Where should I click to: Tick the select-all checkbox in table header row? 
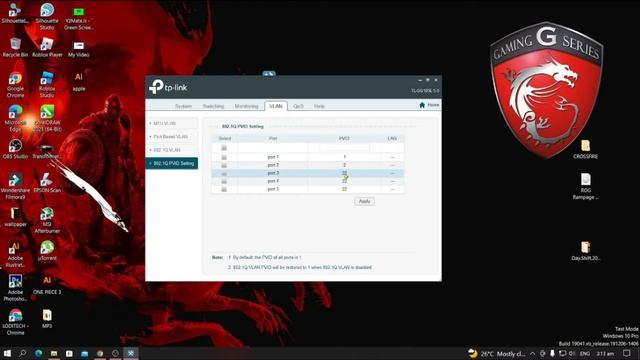(224, 148)
